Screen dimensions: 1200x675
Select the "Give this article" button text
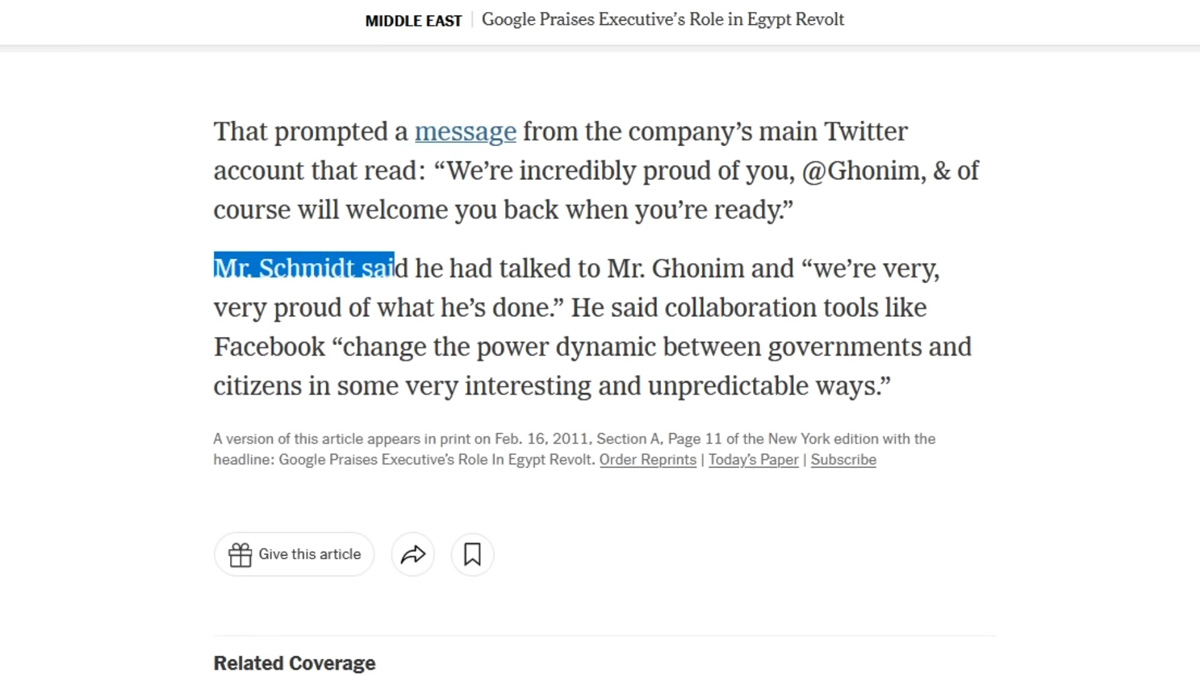tap(310, 554)
